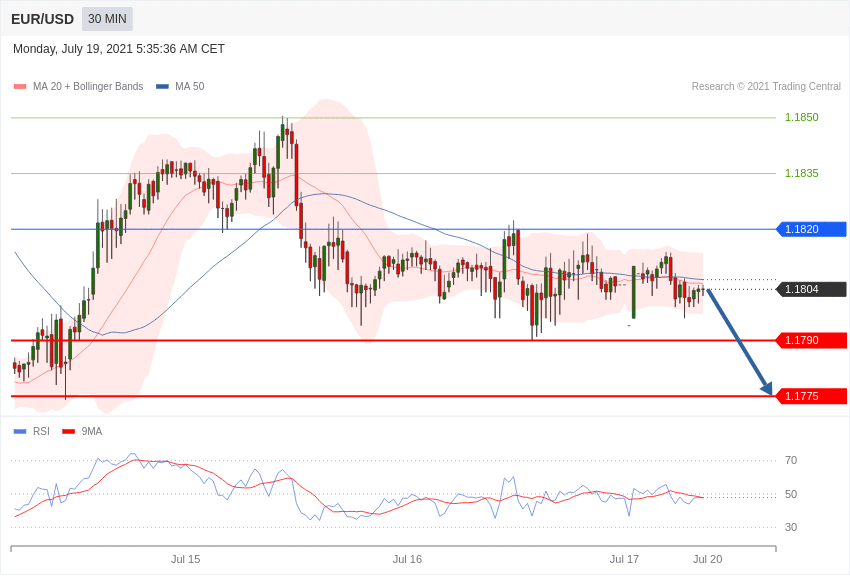
Task: Click the MA 50 legend label
Action: click(x=190, y=86)
